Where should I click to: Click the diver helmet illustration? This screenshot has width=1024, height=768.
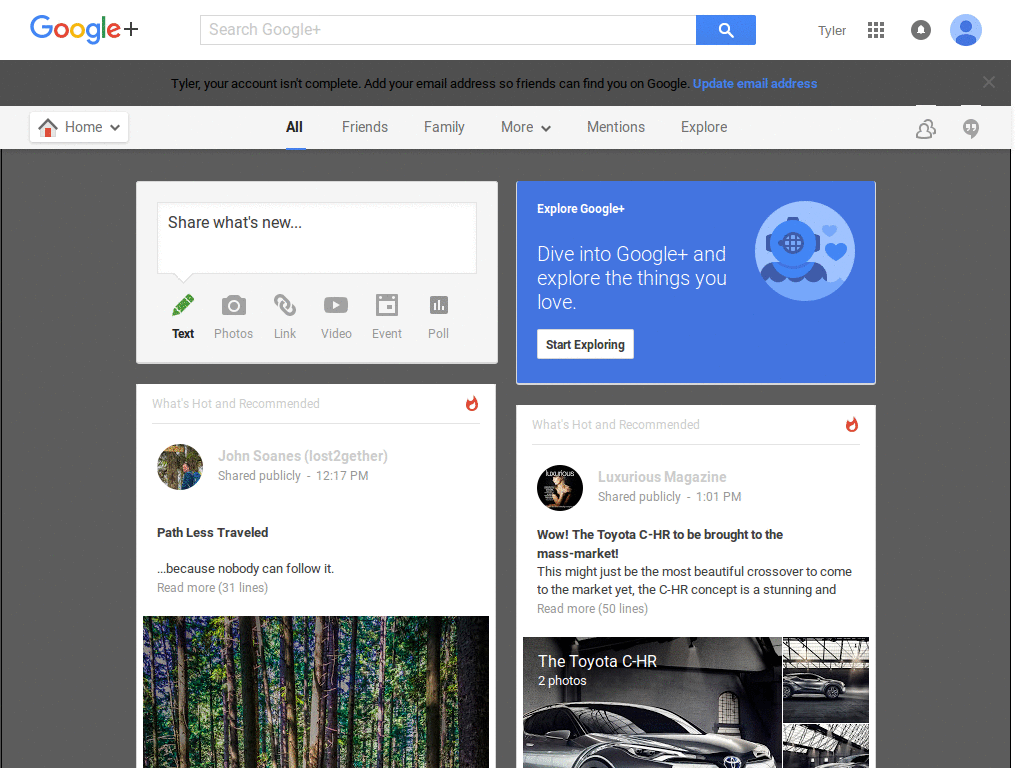coord(805,251)
